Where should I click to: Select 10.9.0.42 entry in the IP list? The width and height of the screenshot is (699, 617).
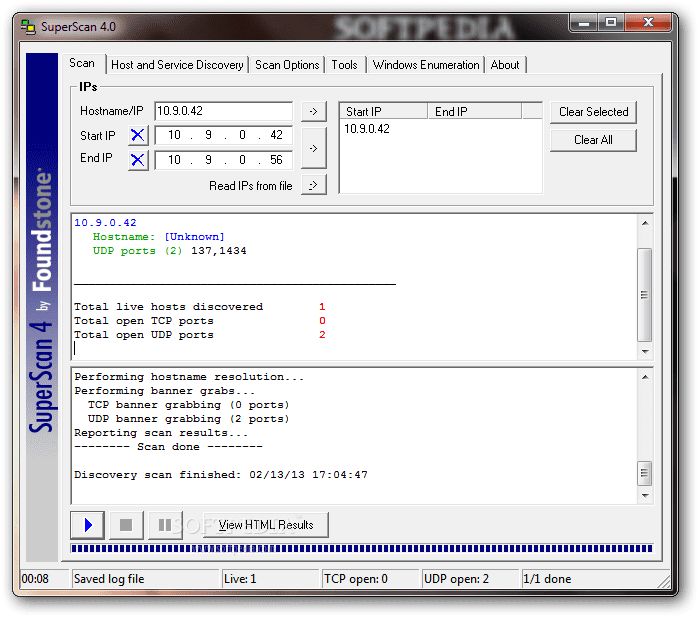click(x=368, y=129)
